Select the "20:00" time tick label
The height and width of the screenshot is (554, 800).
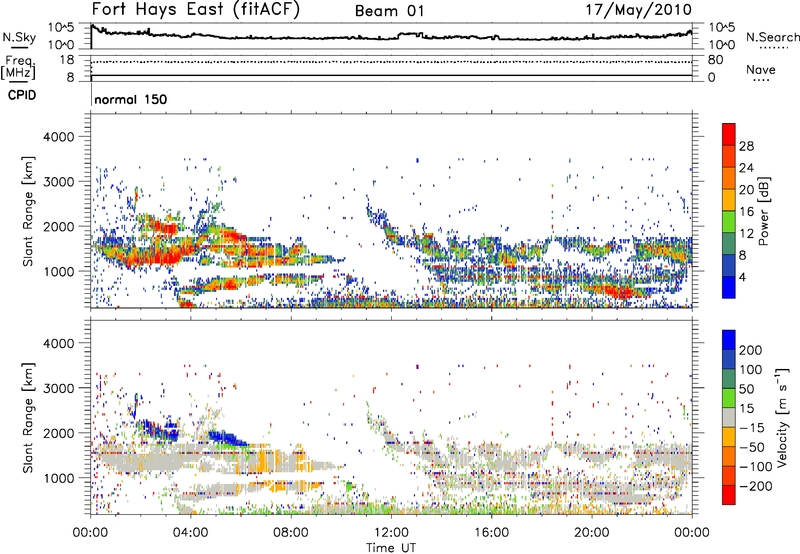pyautogui.click(x=592, y=533)
